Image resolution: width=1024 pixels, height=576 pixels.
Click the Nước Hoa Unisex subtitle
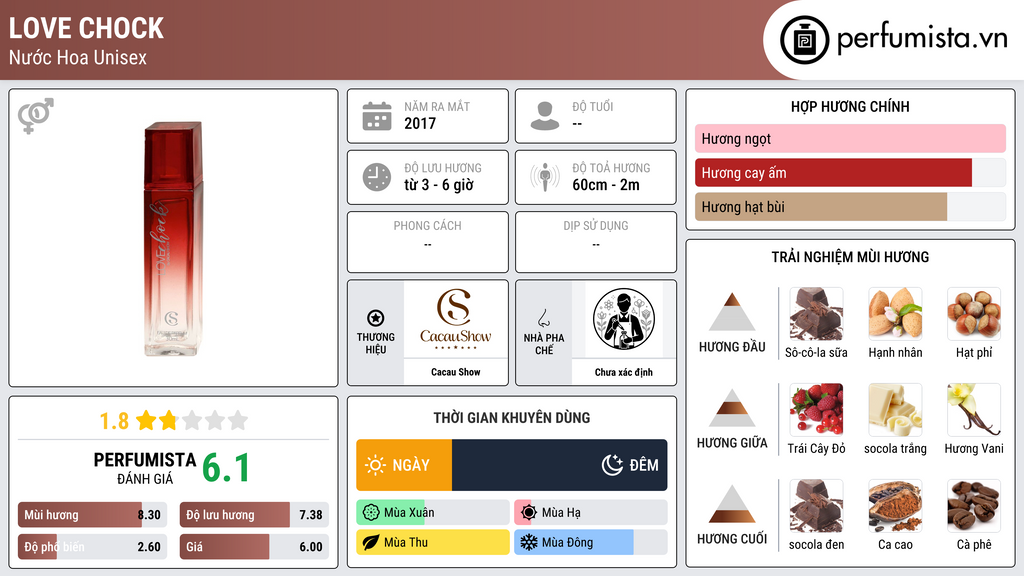(x=78, y=58)
